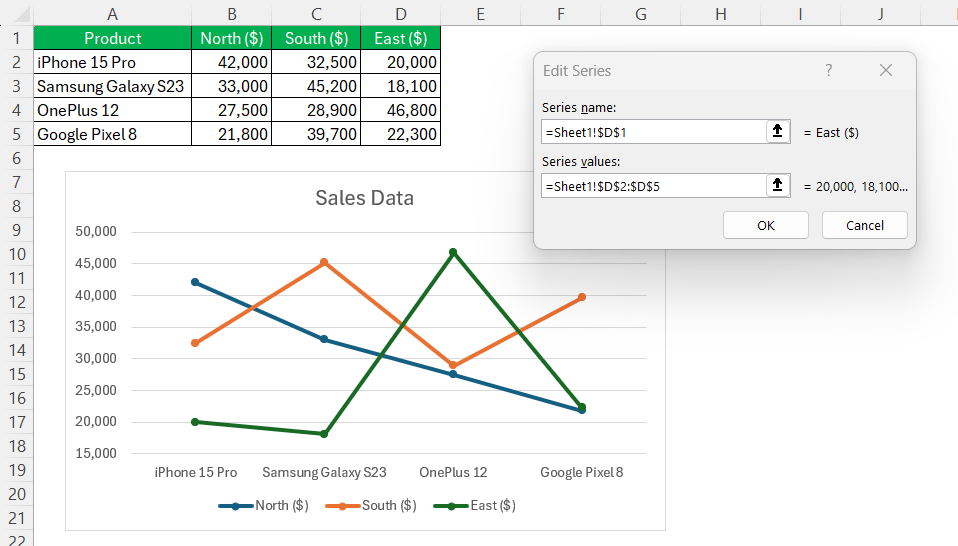
Task: Select row 1 header
Action: click(x=16, y=38)
